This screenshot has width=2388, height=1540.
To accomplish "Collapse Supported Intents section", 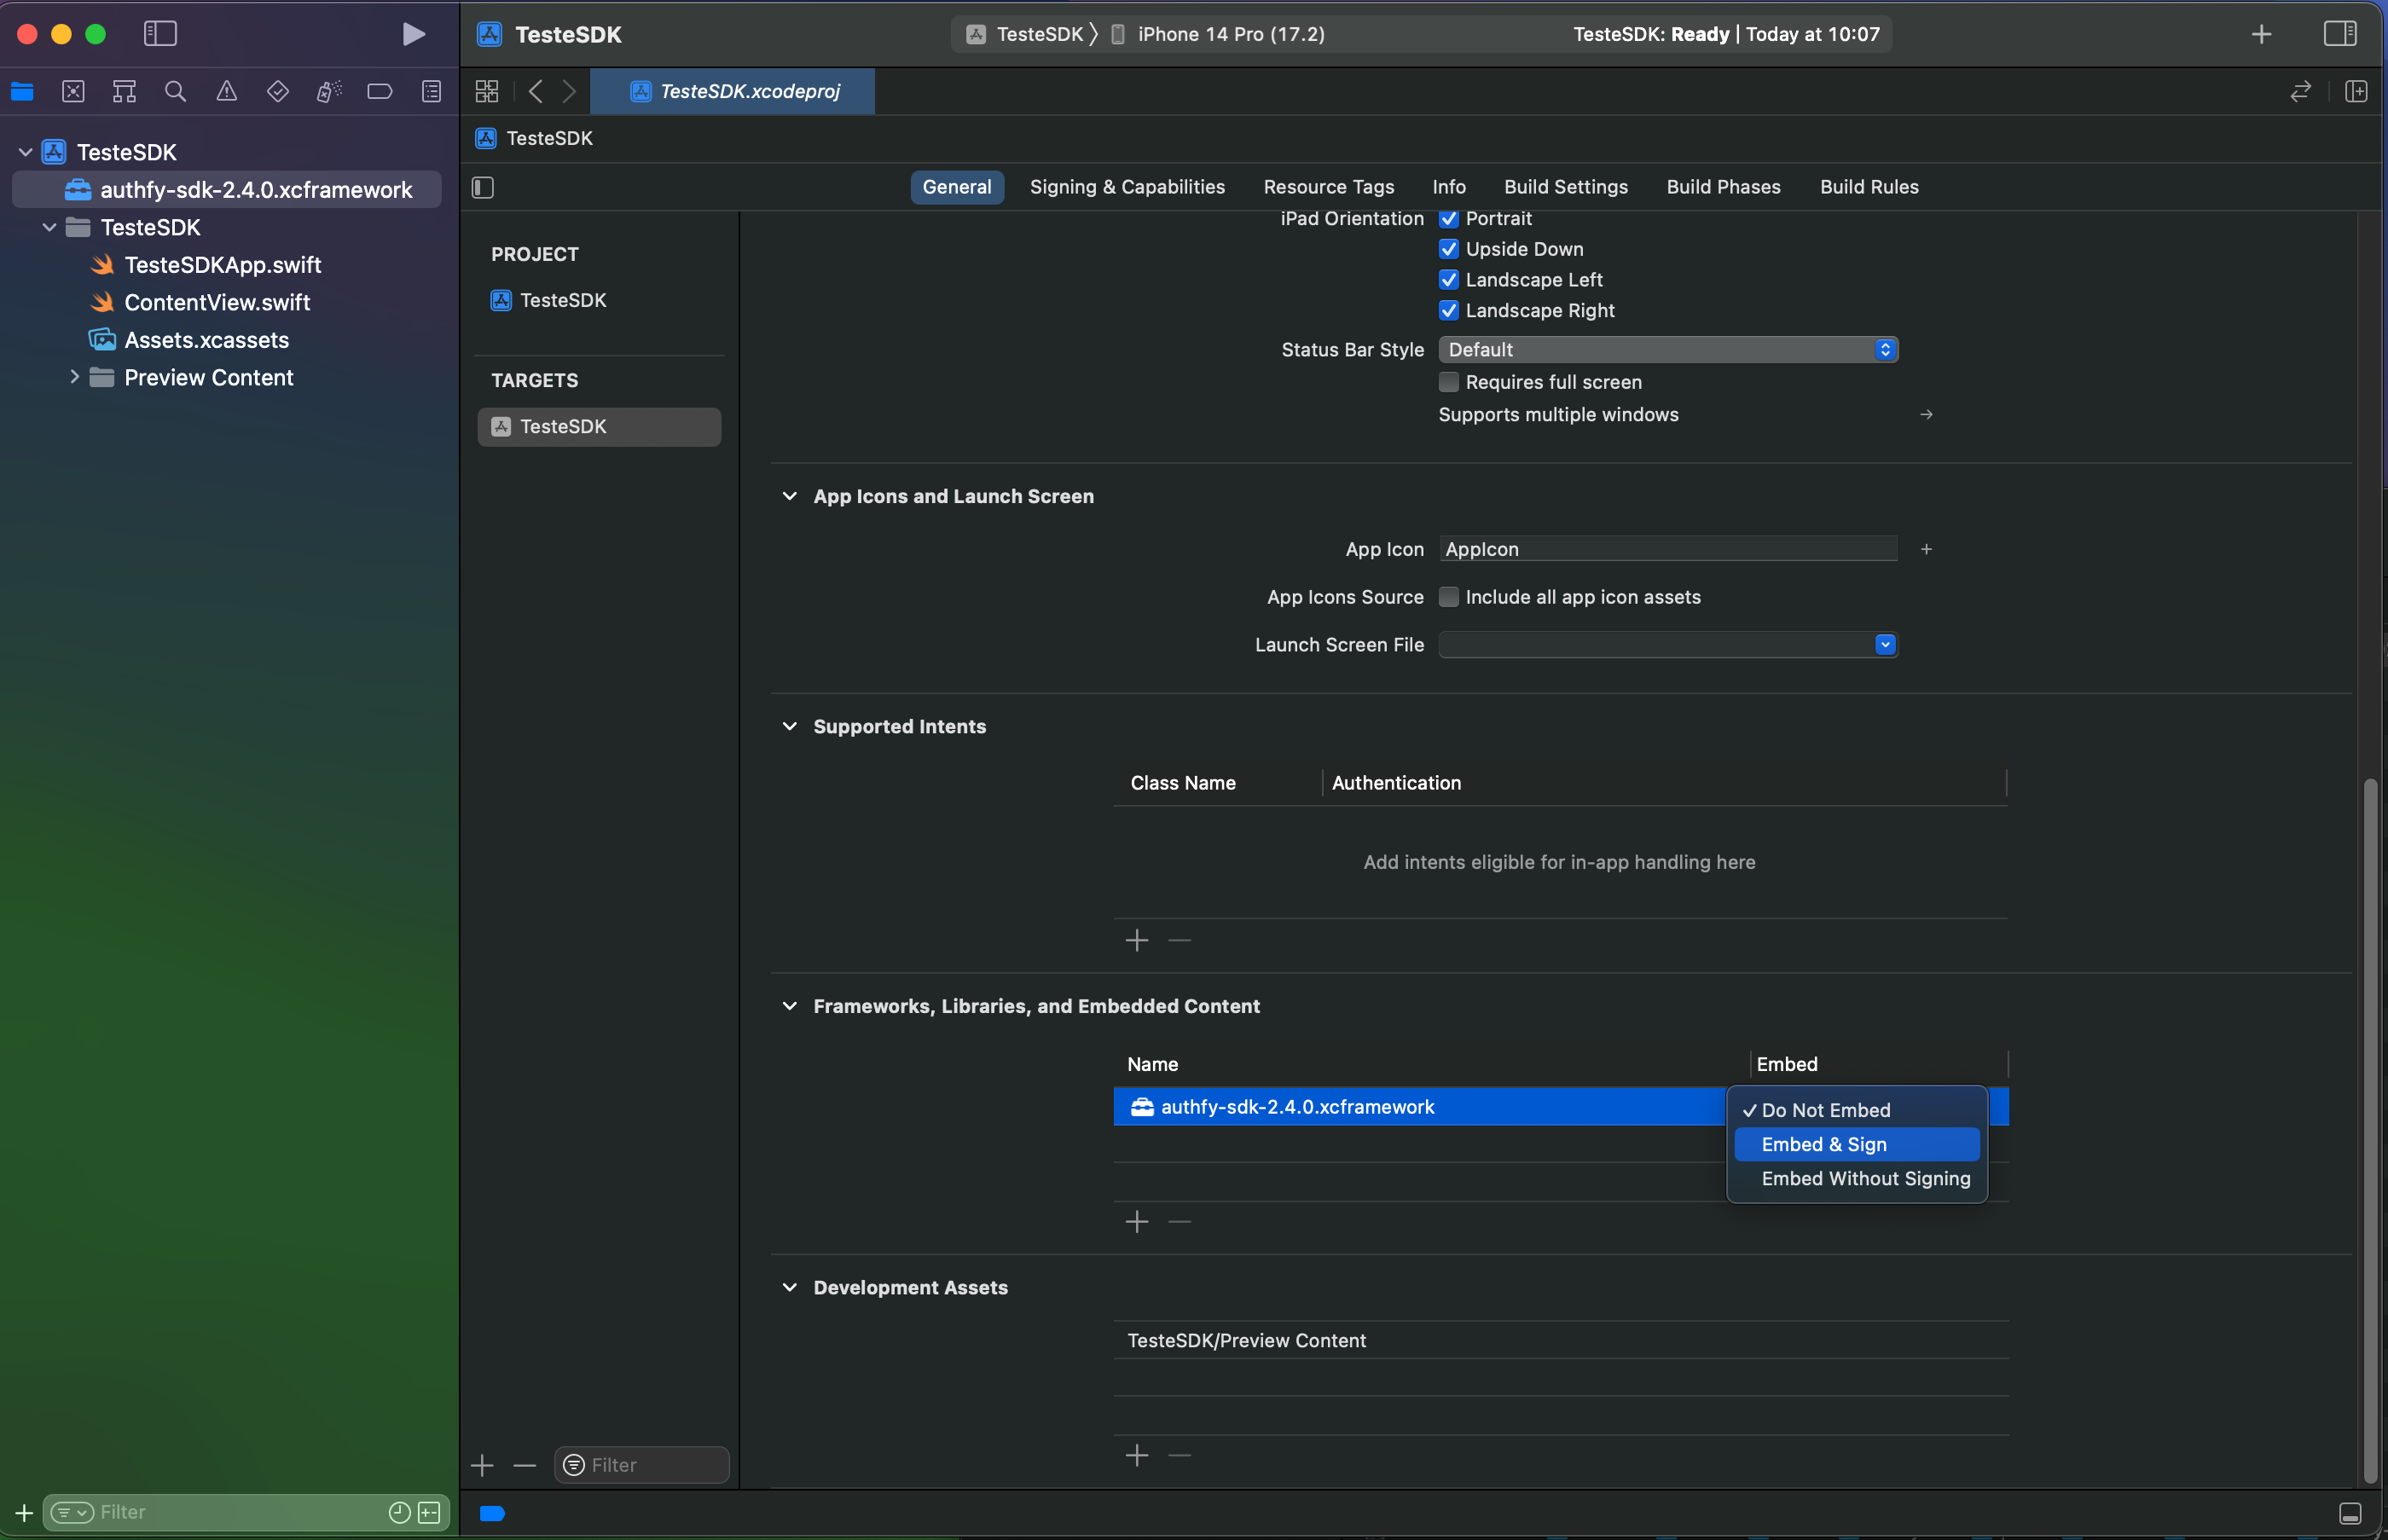I will point(790,726).
